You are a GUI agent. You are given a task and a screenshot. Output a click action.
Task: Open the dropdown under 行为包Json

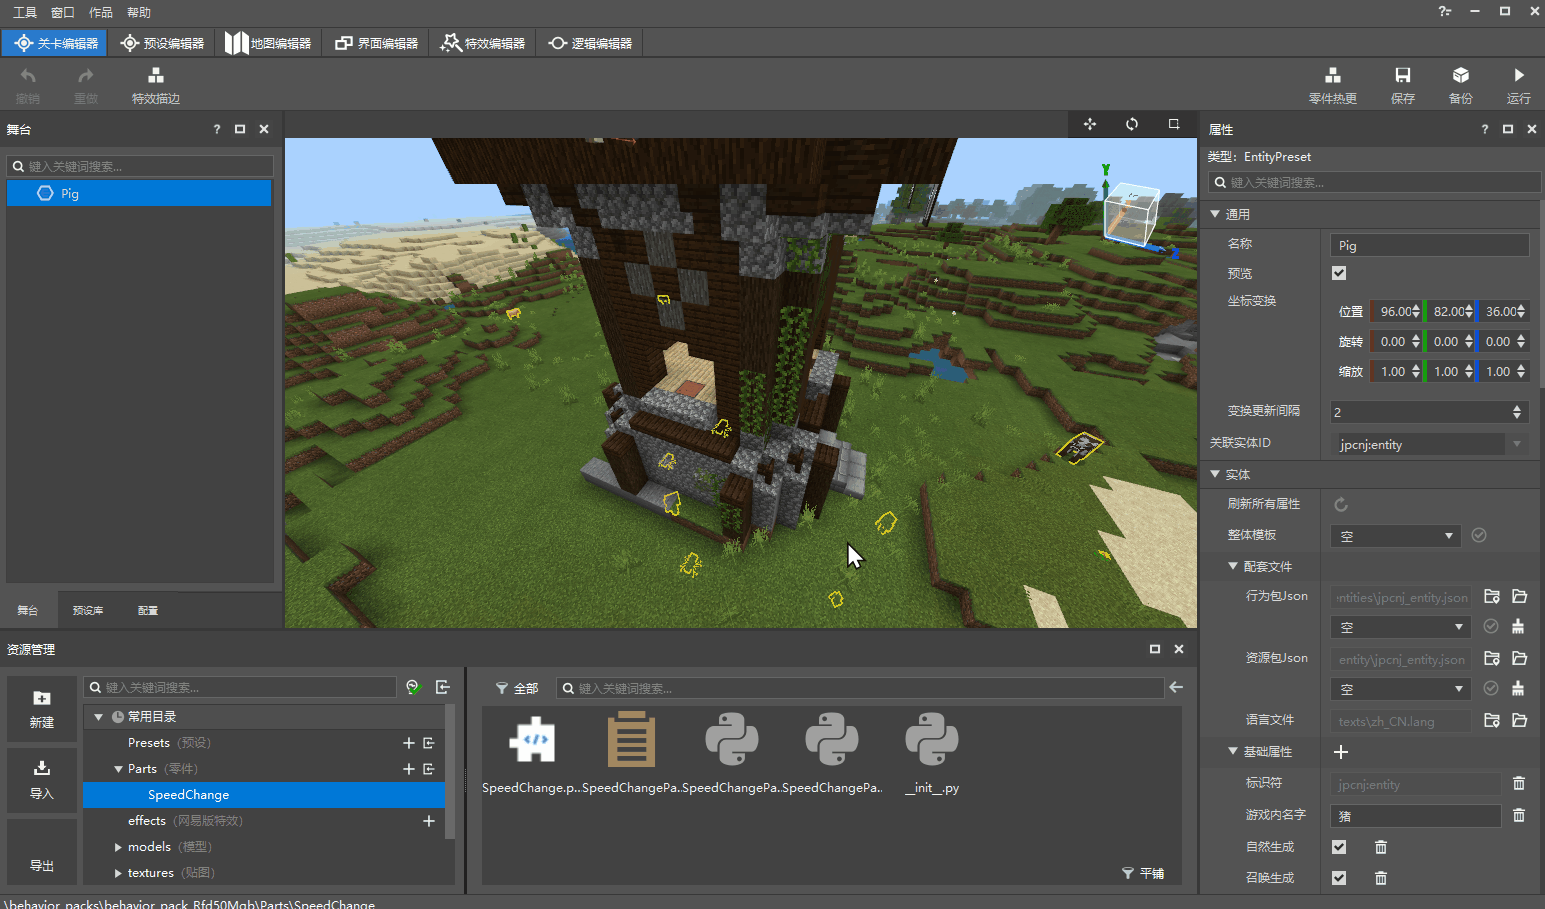[1401, 627]
